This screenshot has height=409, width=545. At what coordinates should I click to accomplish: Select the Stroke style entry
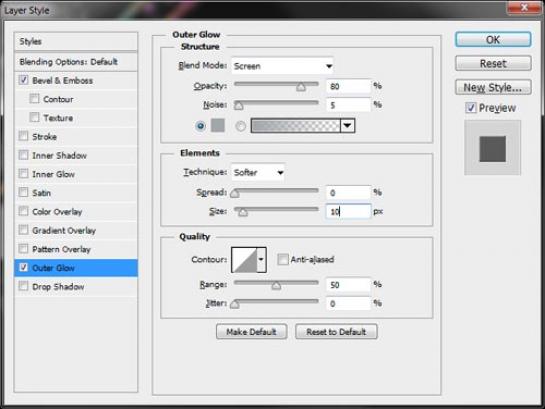click(76, 137)
